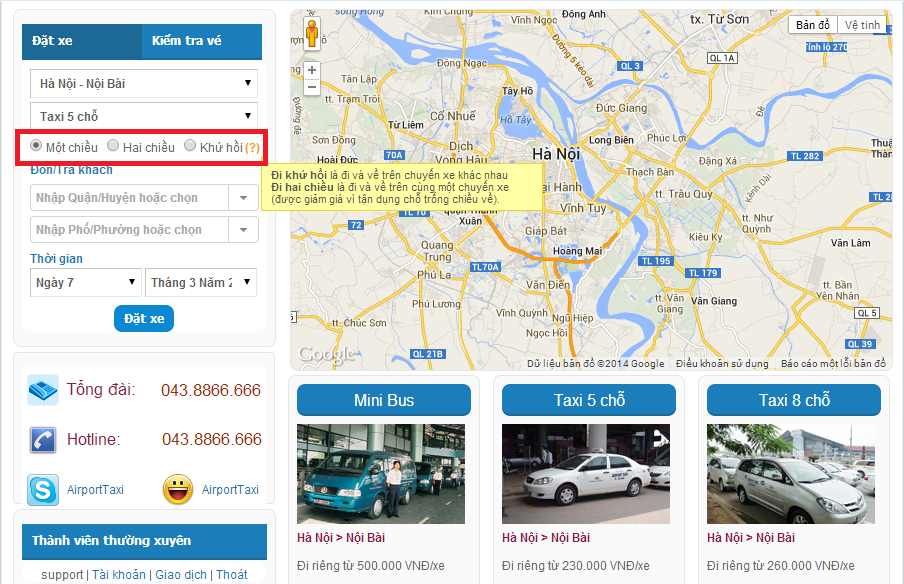This screenshot has width=904, height=584.
Task: Select the Một chiều radio button
Action: coord(37,146)
